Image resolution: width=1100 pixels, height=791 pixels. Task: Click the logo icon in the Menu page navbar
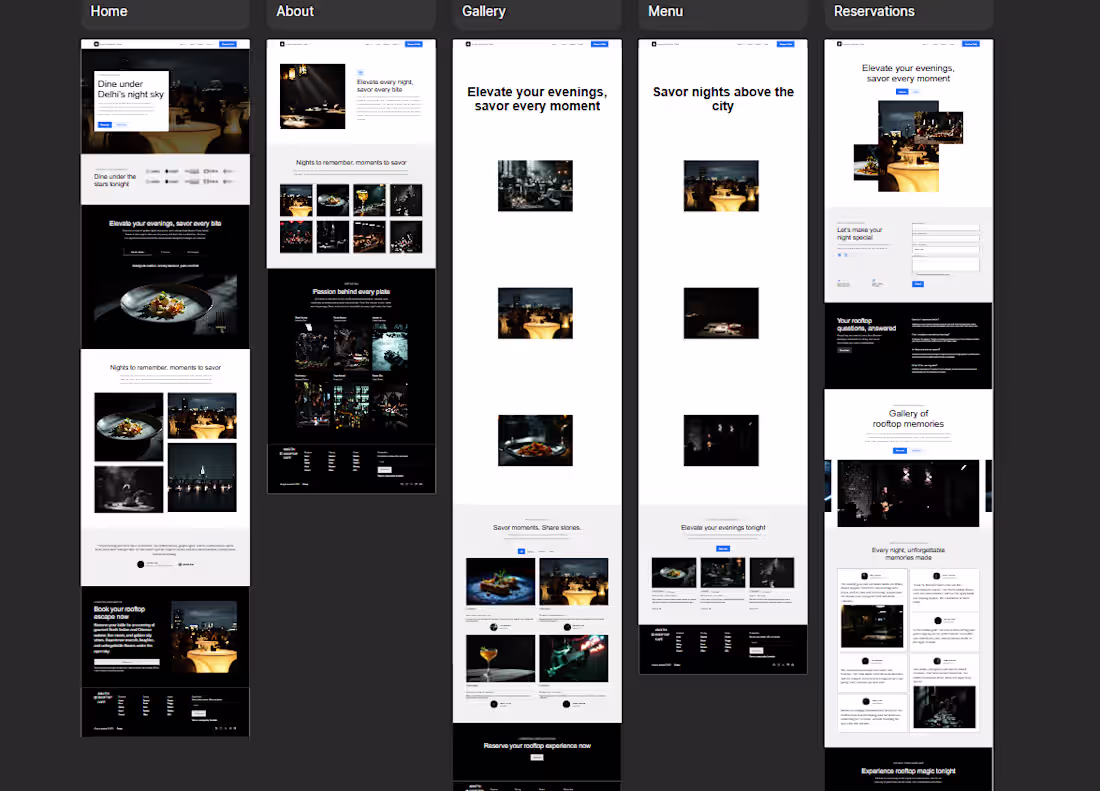tap(654, 44)
